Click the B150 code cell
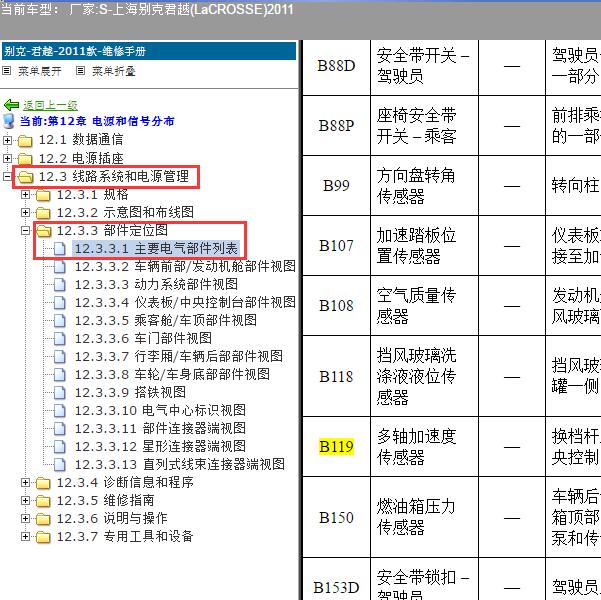 337,518
